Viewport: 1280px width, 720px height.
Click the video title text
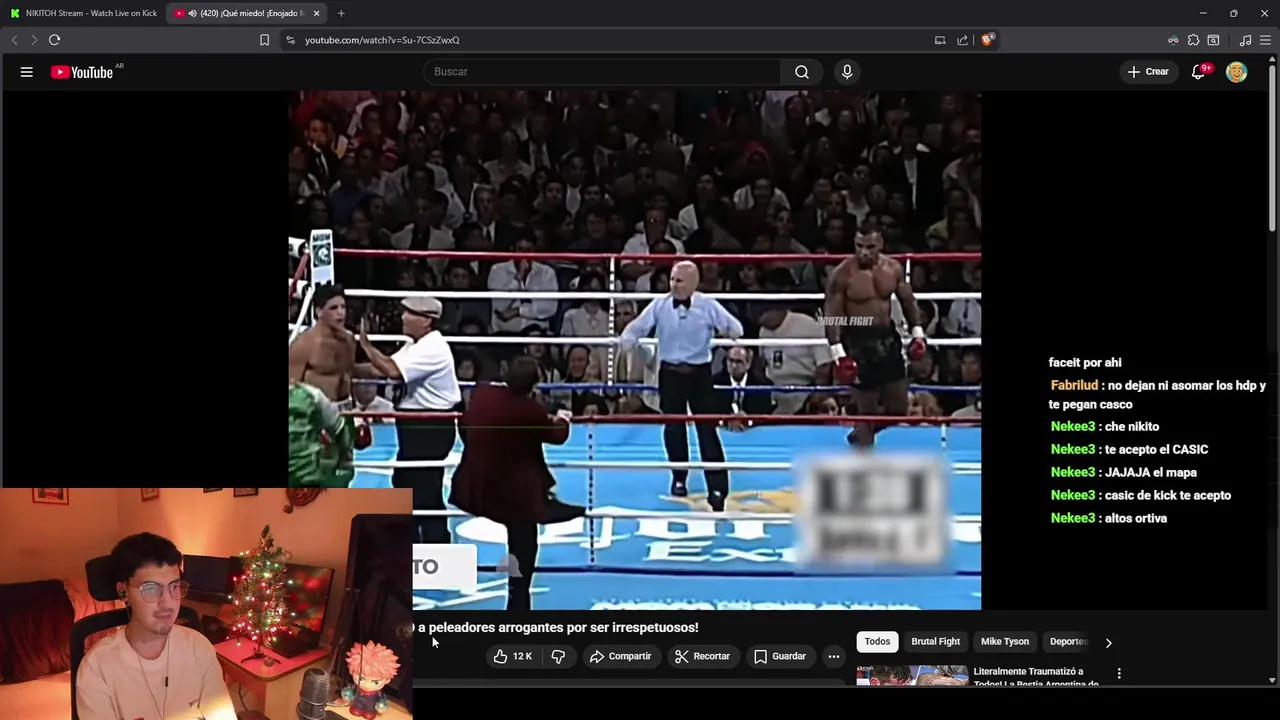555,627
